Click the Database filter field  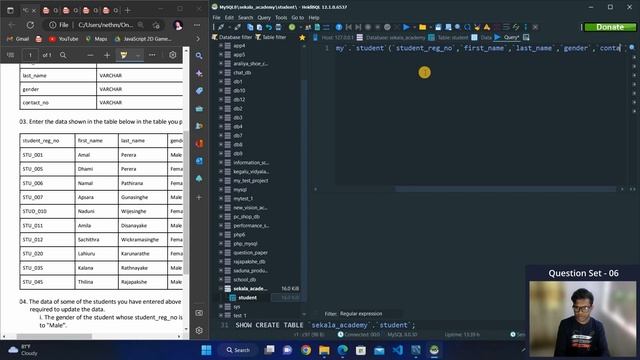[x=232, y=37]
